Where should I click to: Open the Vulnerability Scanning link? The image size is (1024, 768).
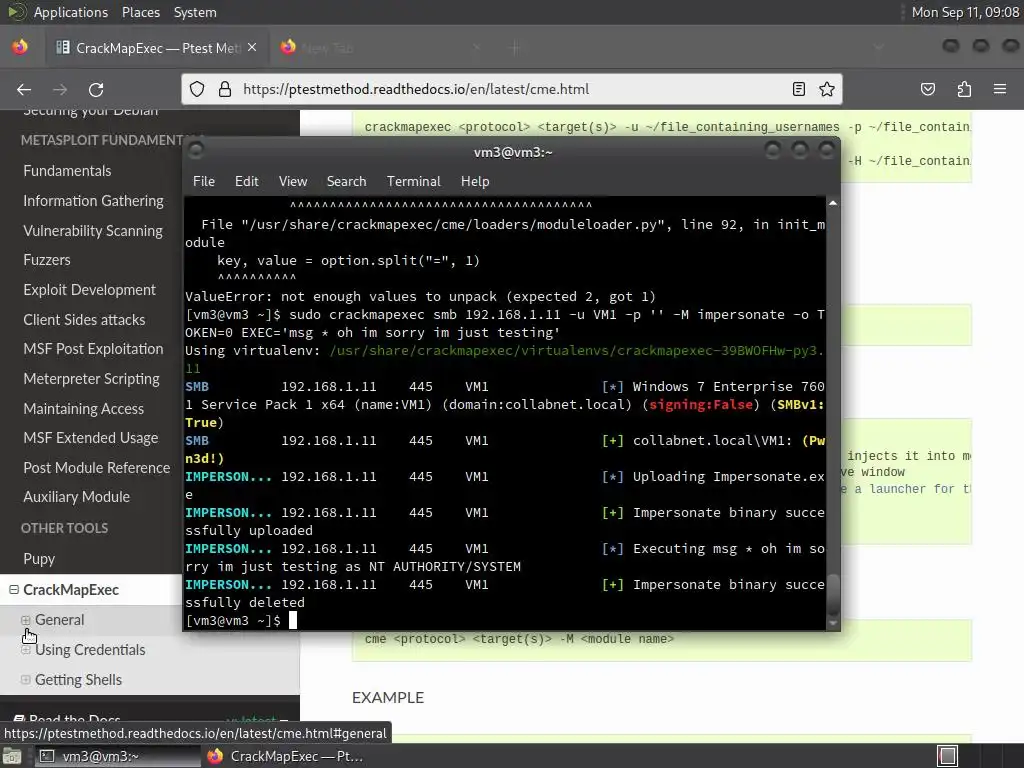pyautogui.click(x=93, y=231)
